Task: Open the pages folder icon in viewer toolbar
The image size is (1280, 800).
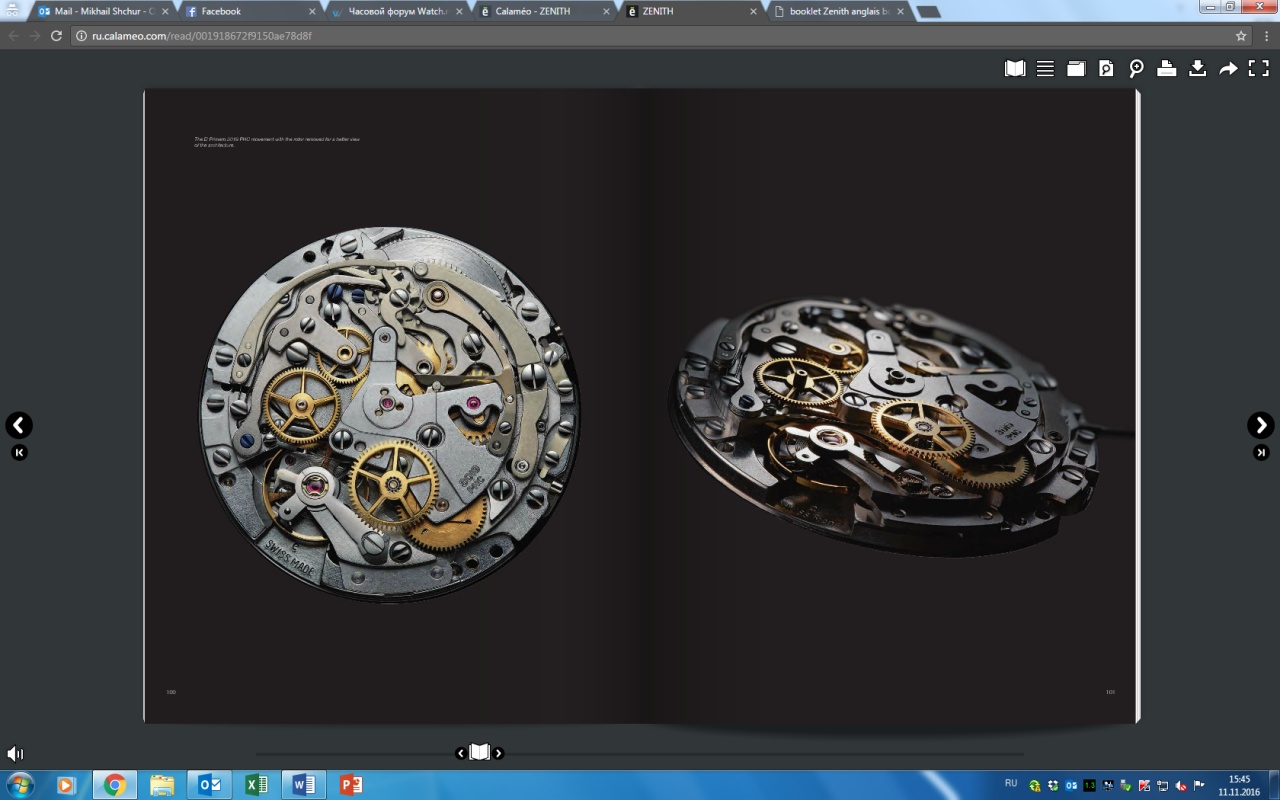Action: (x=1076, y=69)
